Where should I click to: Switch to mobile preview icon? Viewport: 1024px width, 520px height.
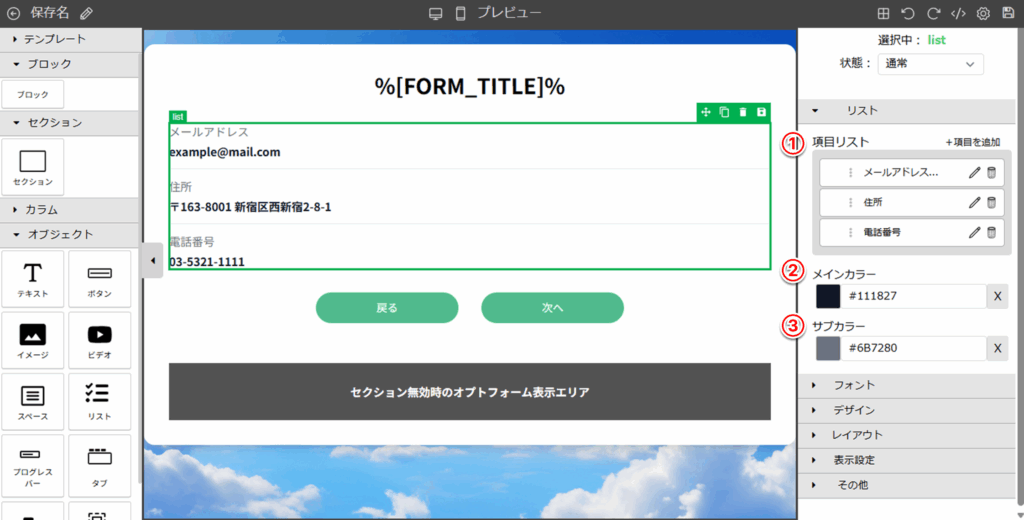(x=460, y=13)
